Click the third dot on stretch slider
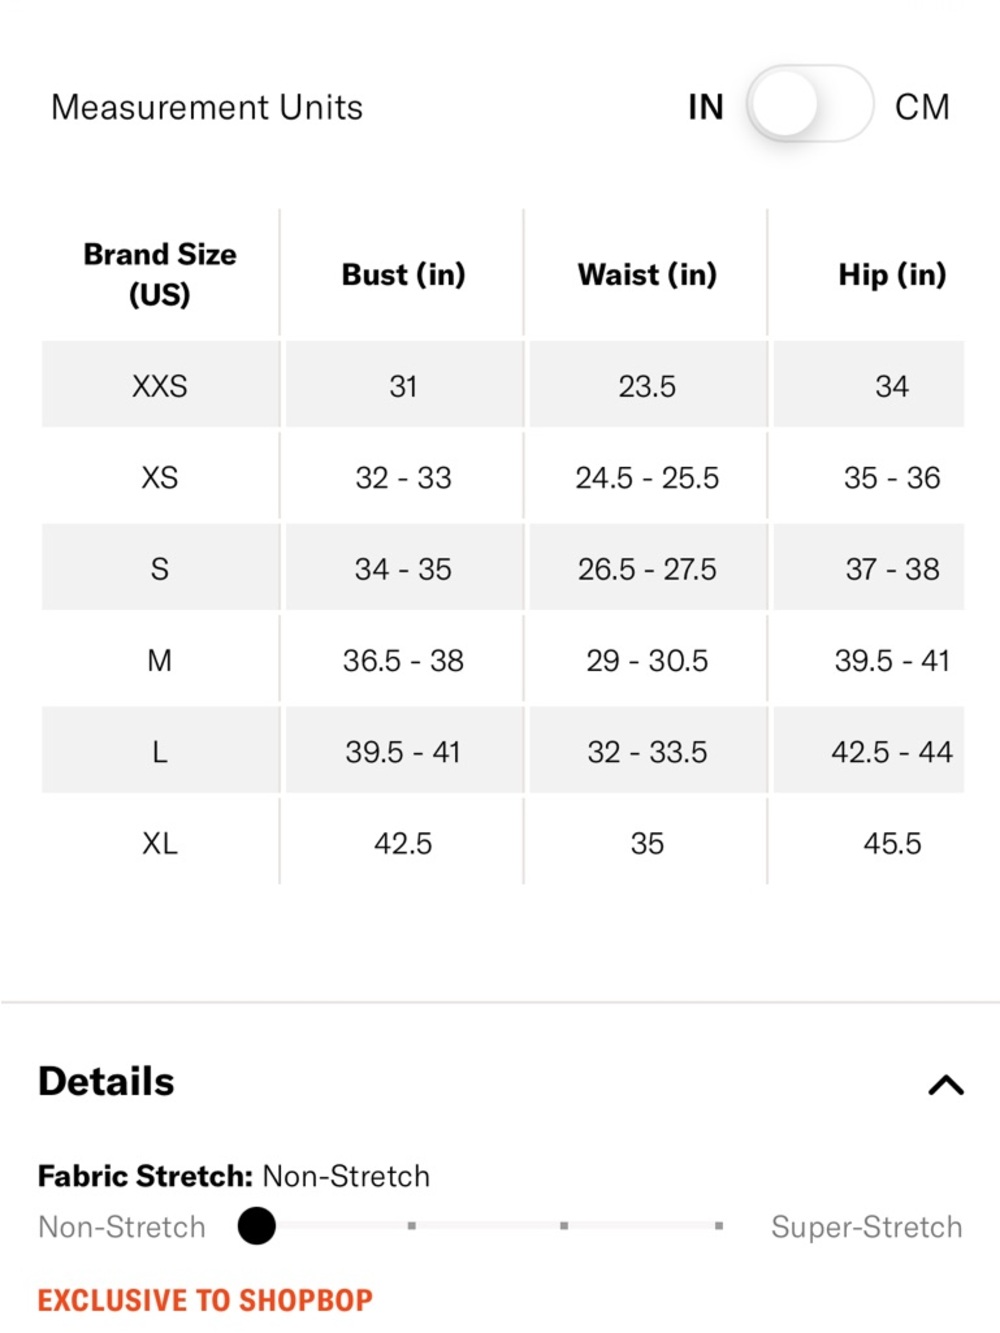 pos(564,1225)
